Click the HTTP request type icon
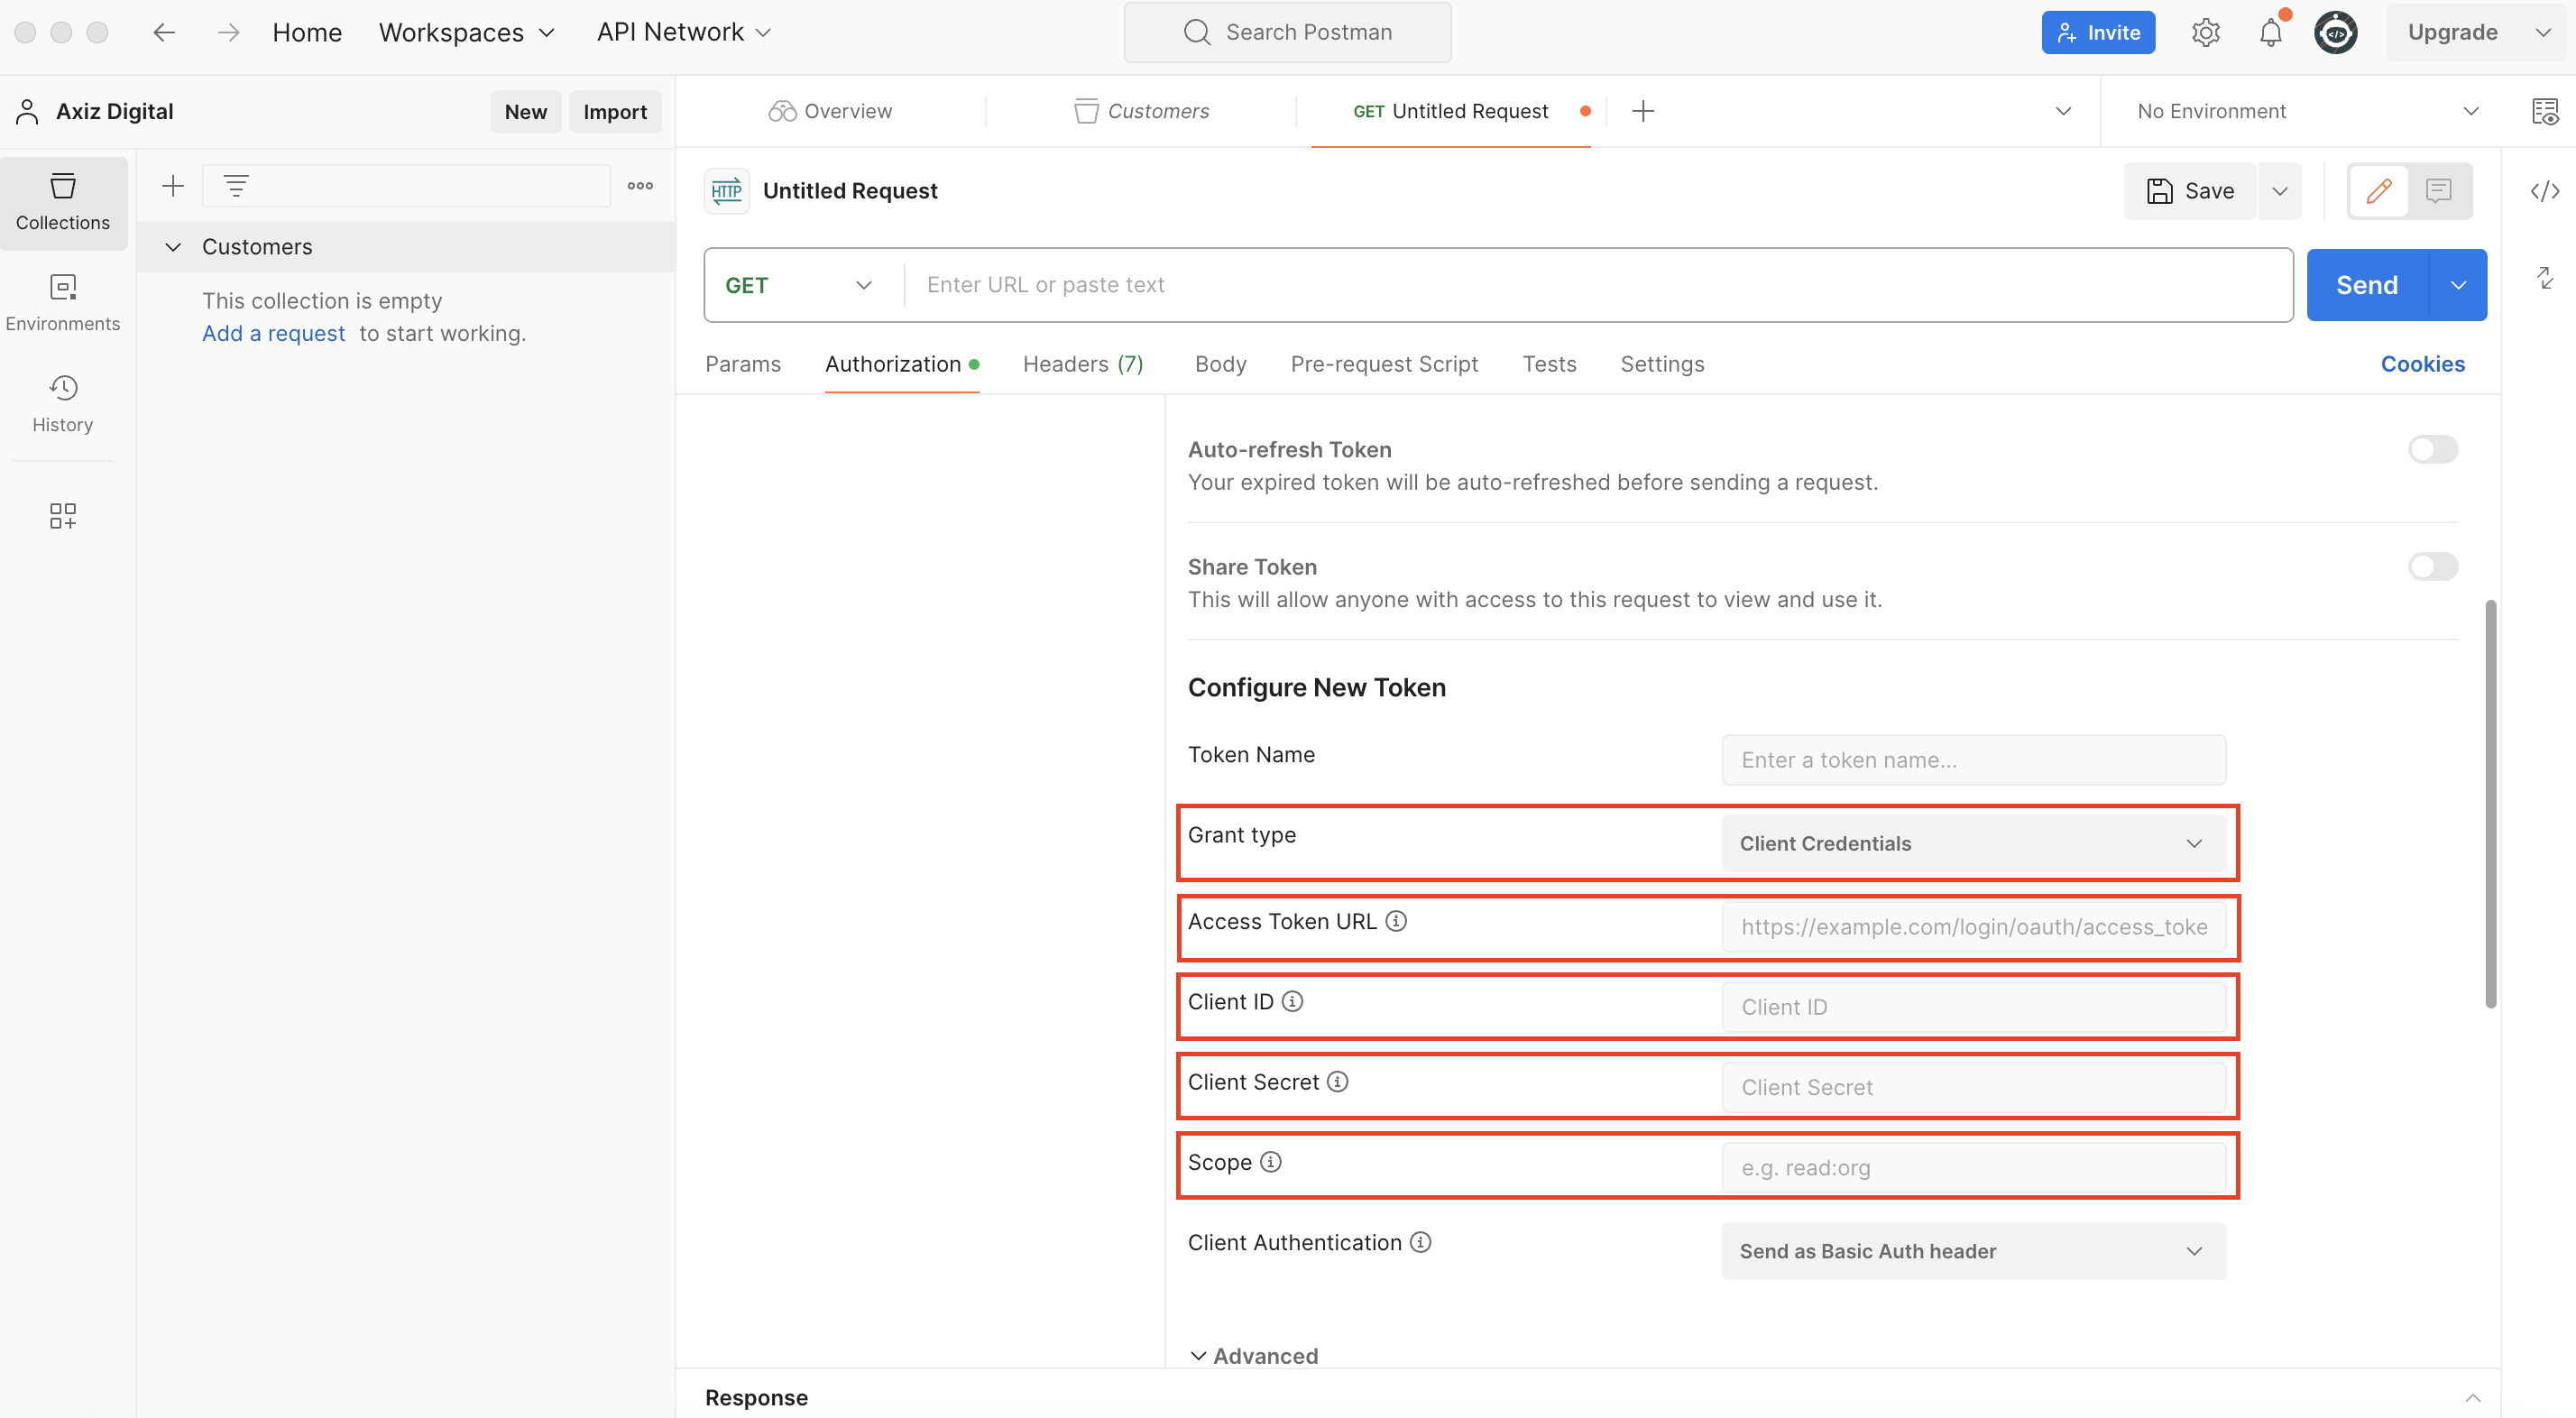Viewport: 2576px width, 1418px height. [x=726, y=191]
